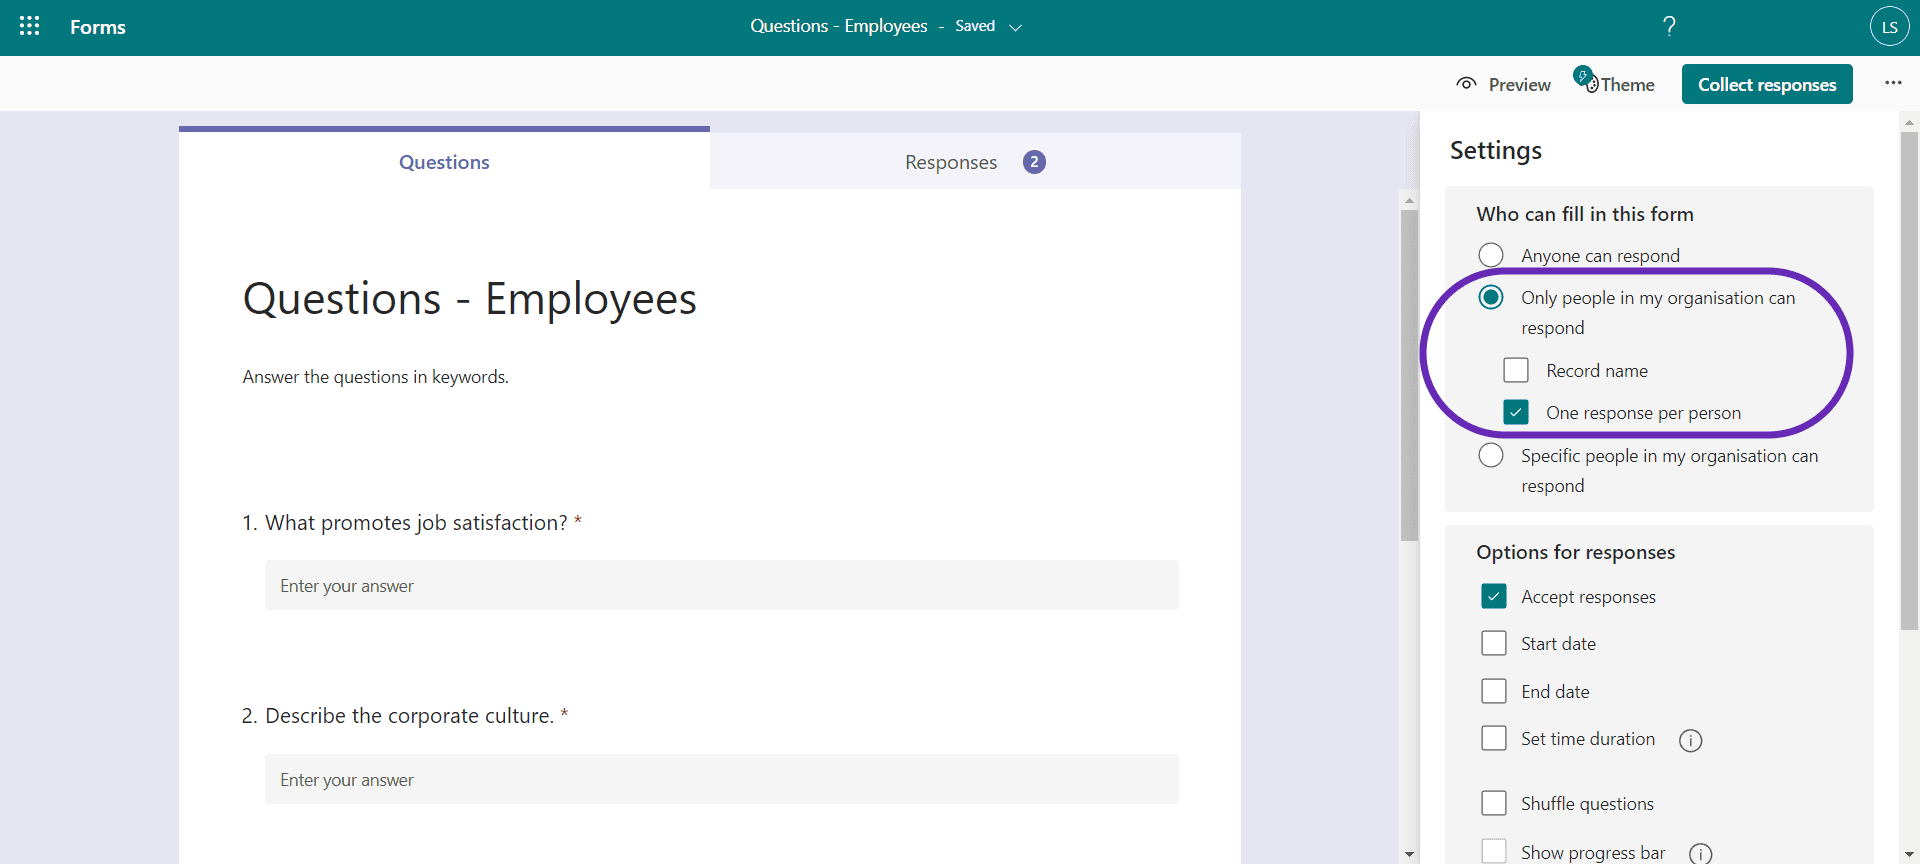1920x864 pixels.
Task: Open the help question mark icon
Action: click(x=1669, y=26)
